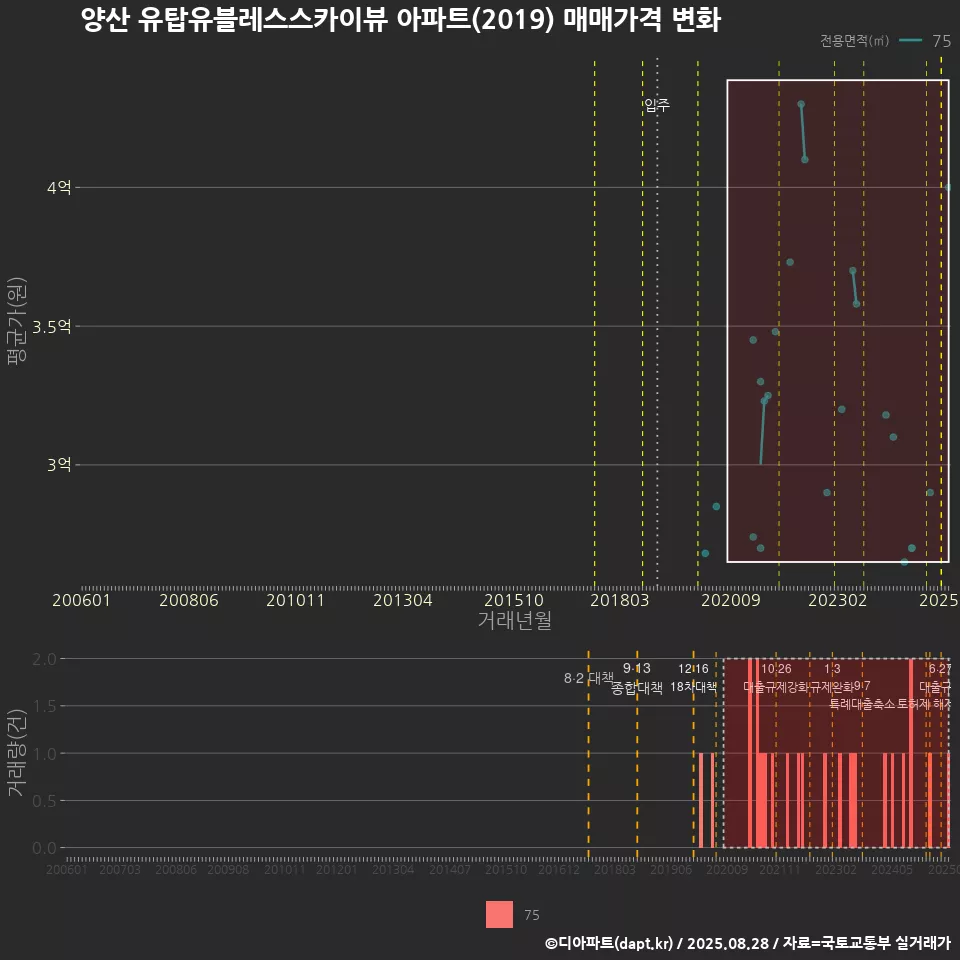
Task: Click the '3.5억' price axis label
Action: coord(52,326)
